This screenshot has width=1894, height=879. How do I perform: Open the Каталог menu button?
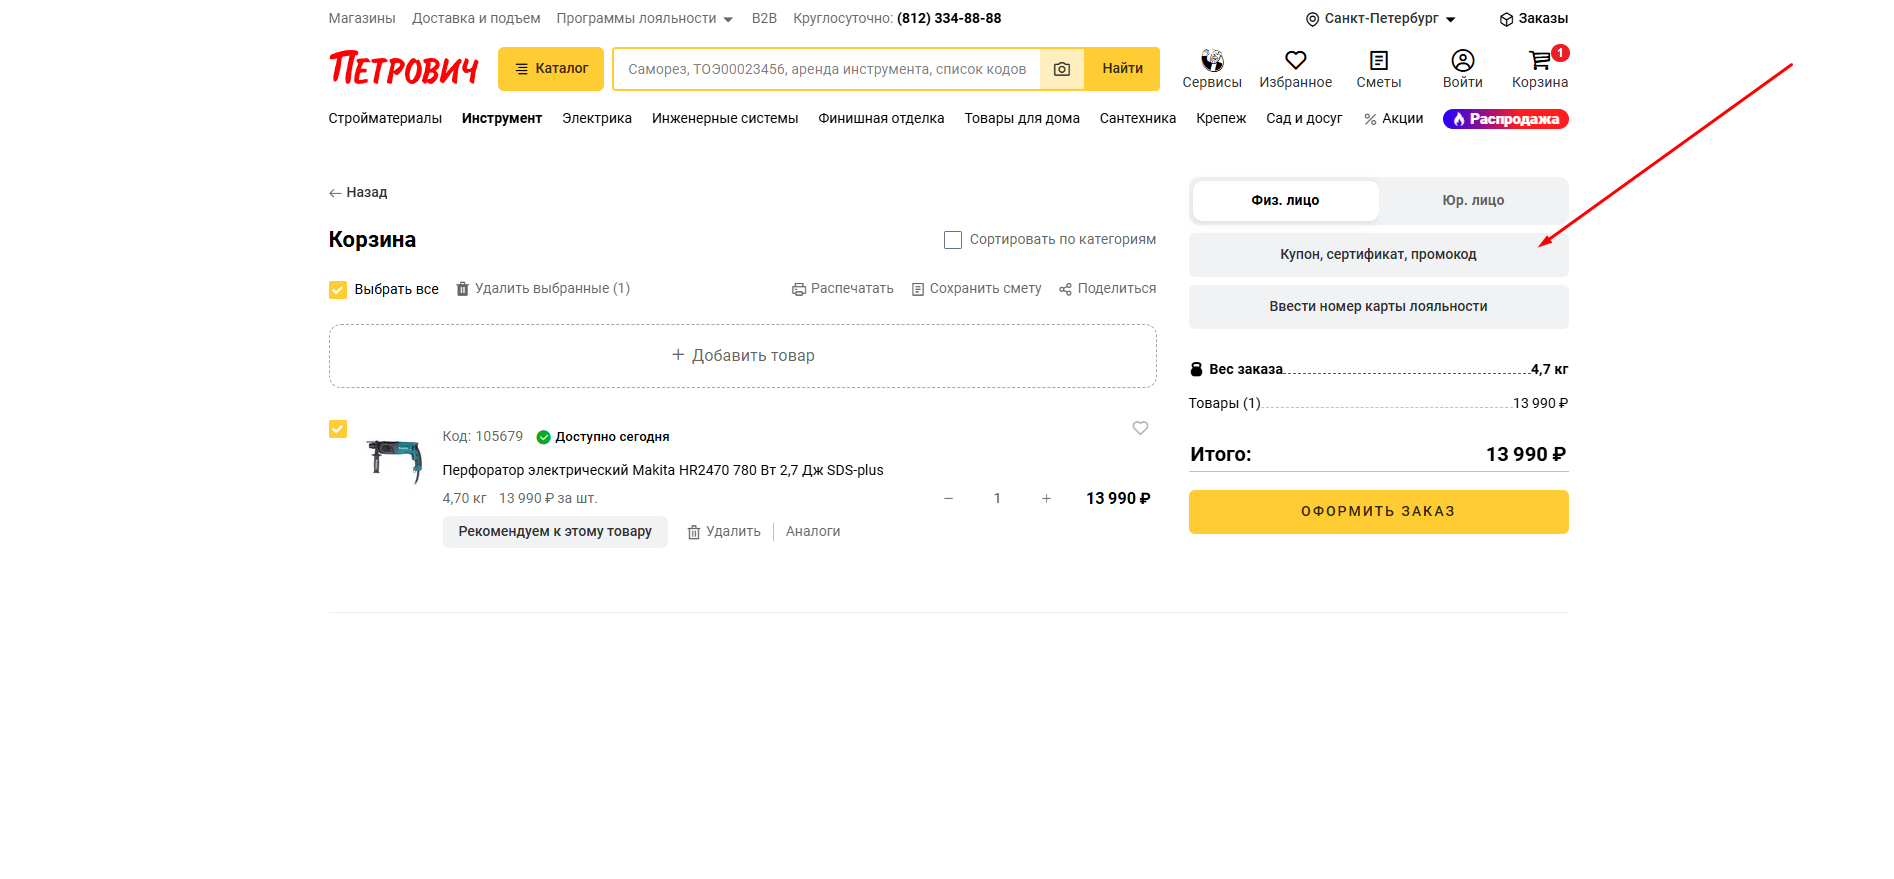(550, 69)
